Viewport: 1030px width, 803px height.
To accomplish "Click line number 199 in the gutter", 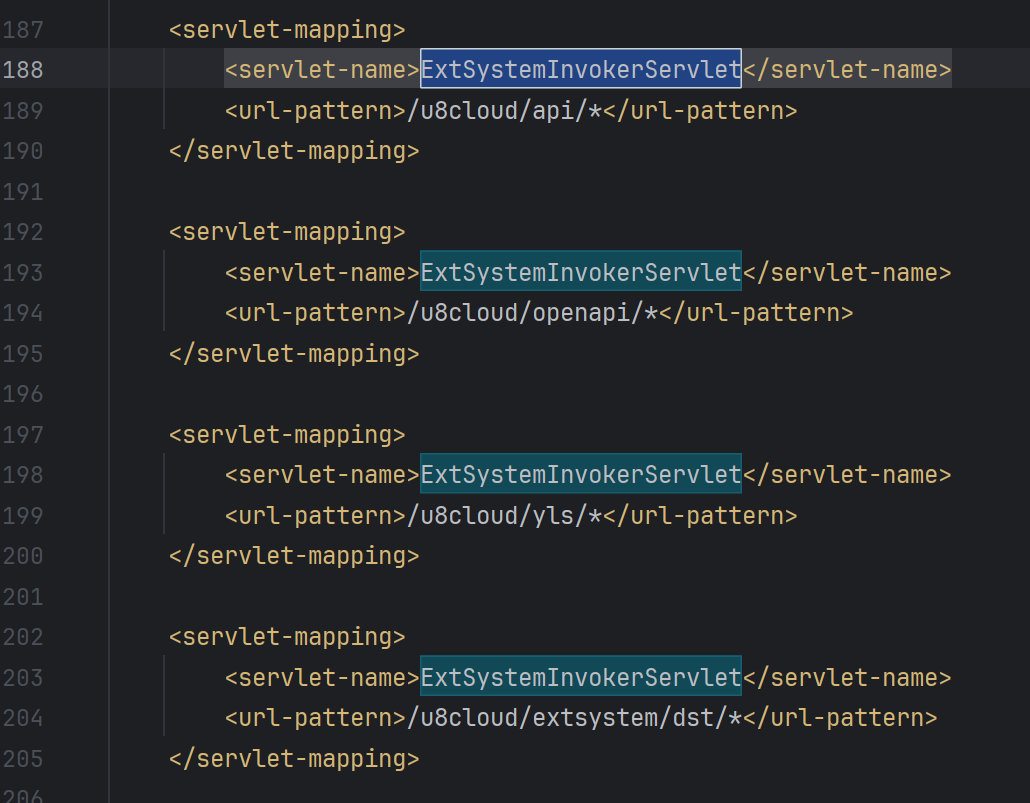I will click(x=23, y=516).
